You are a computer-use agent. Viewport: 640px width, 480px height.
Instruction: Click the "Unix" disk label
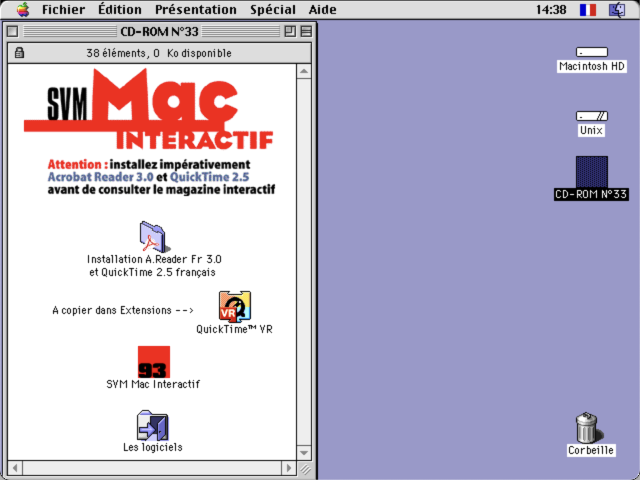(x=591, y=130)
